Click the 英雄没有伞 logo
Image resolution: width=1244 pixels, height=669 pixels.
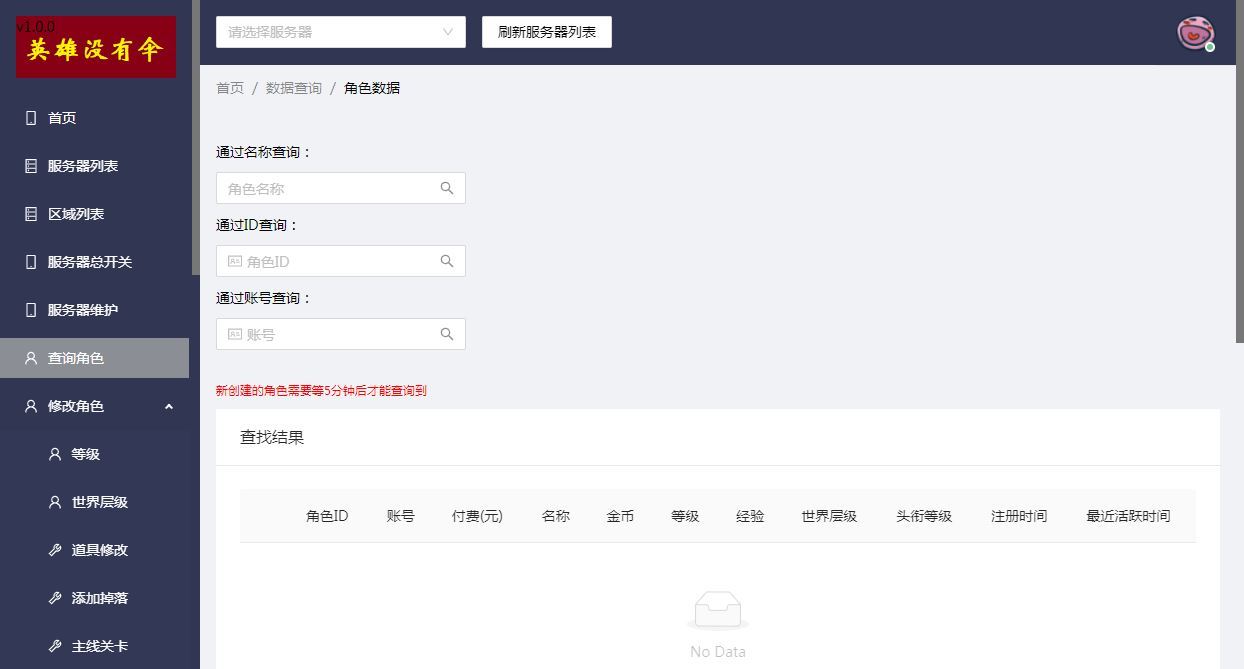coord(96,47)
